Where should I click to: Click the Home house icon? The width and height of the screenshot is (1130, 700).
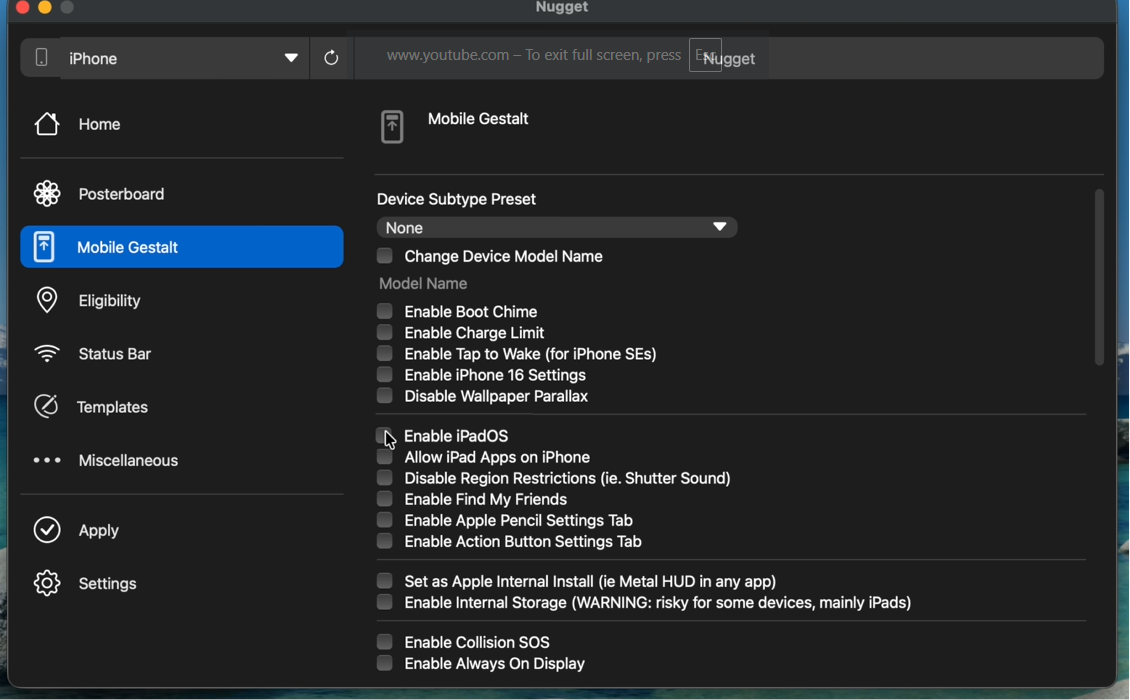click(47, 124)
